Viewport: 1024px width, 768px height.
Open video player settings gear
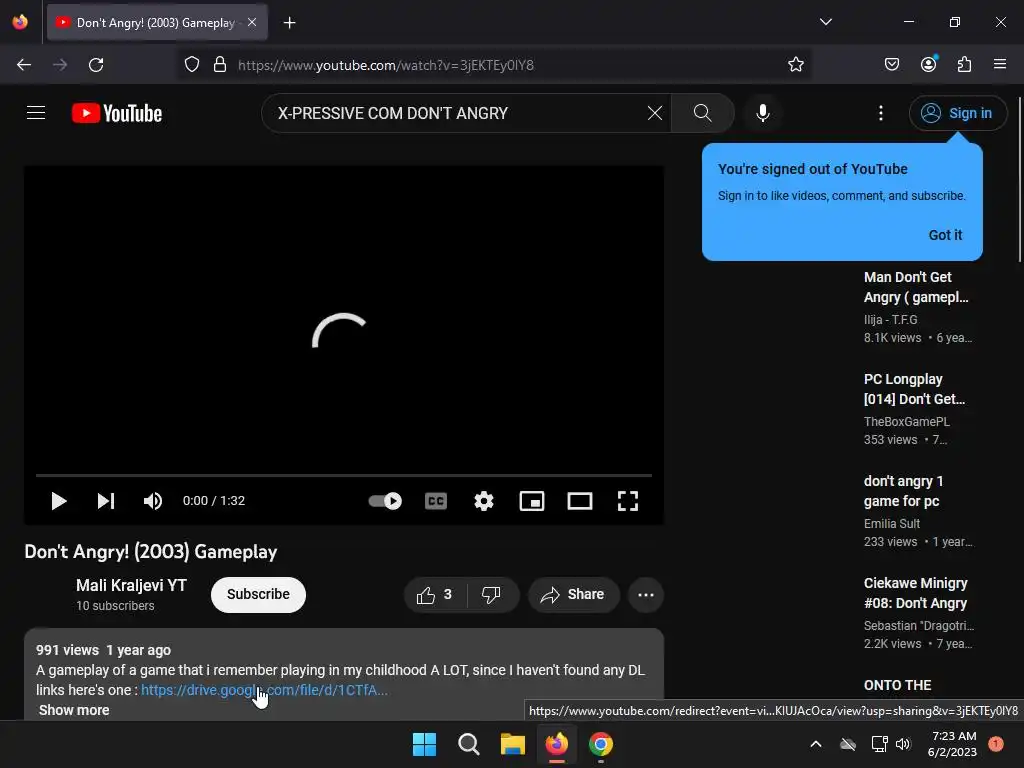(483, 501)
